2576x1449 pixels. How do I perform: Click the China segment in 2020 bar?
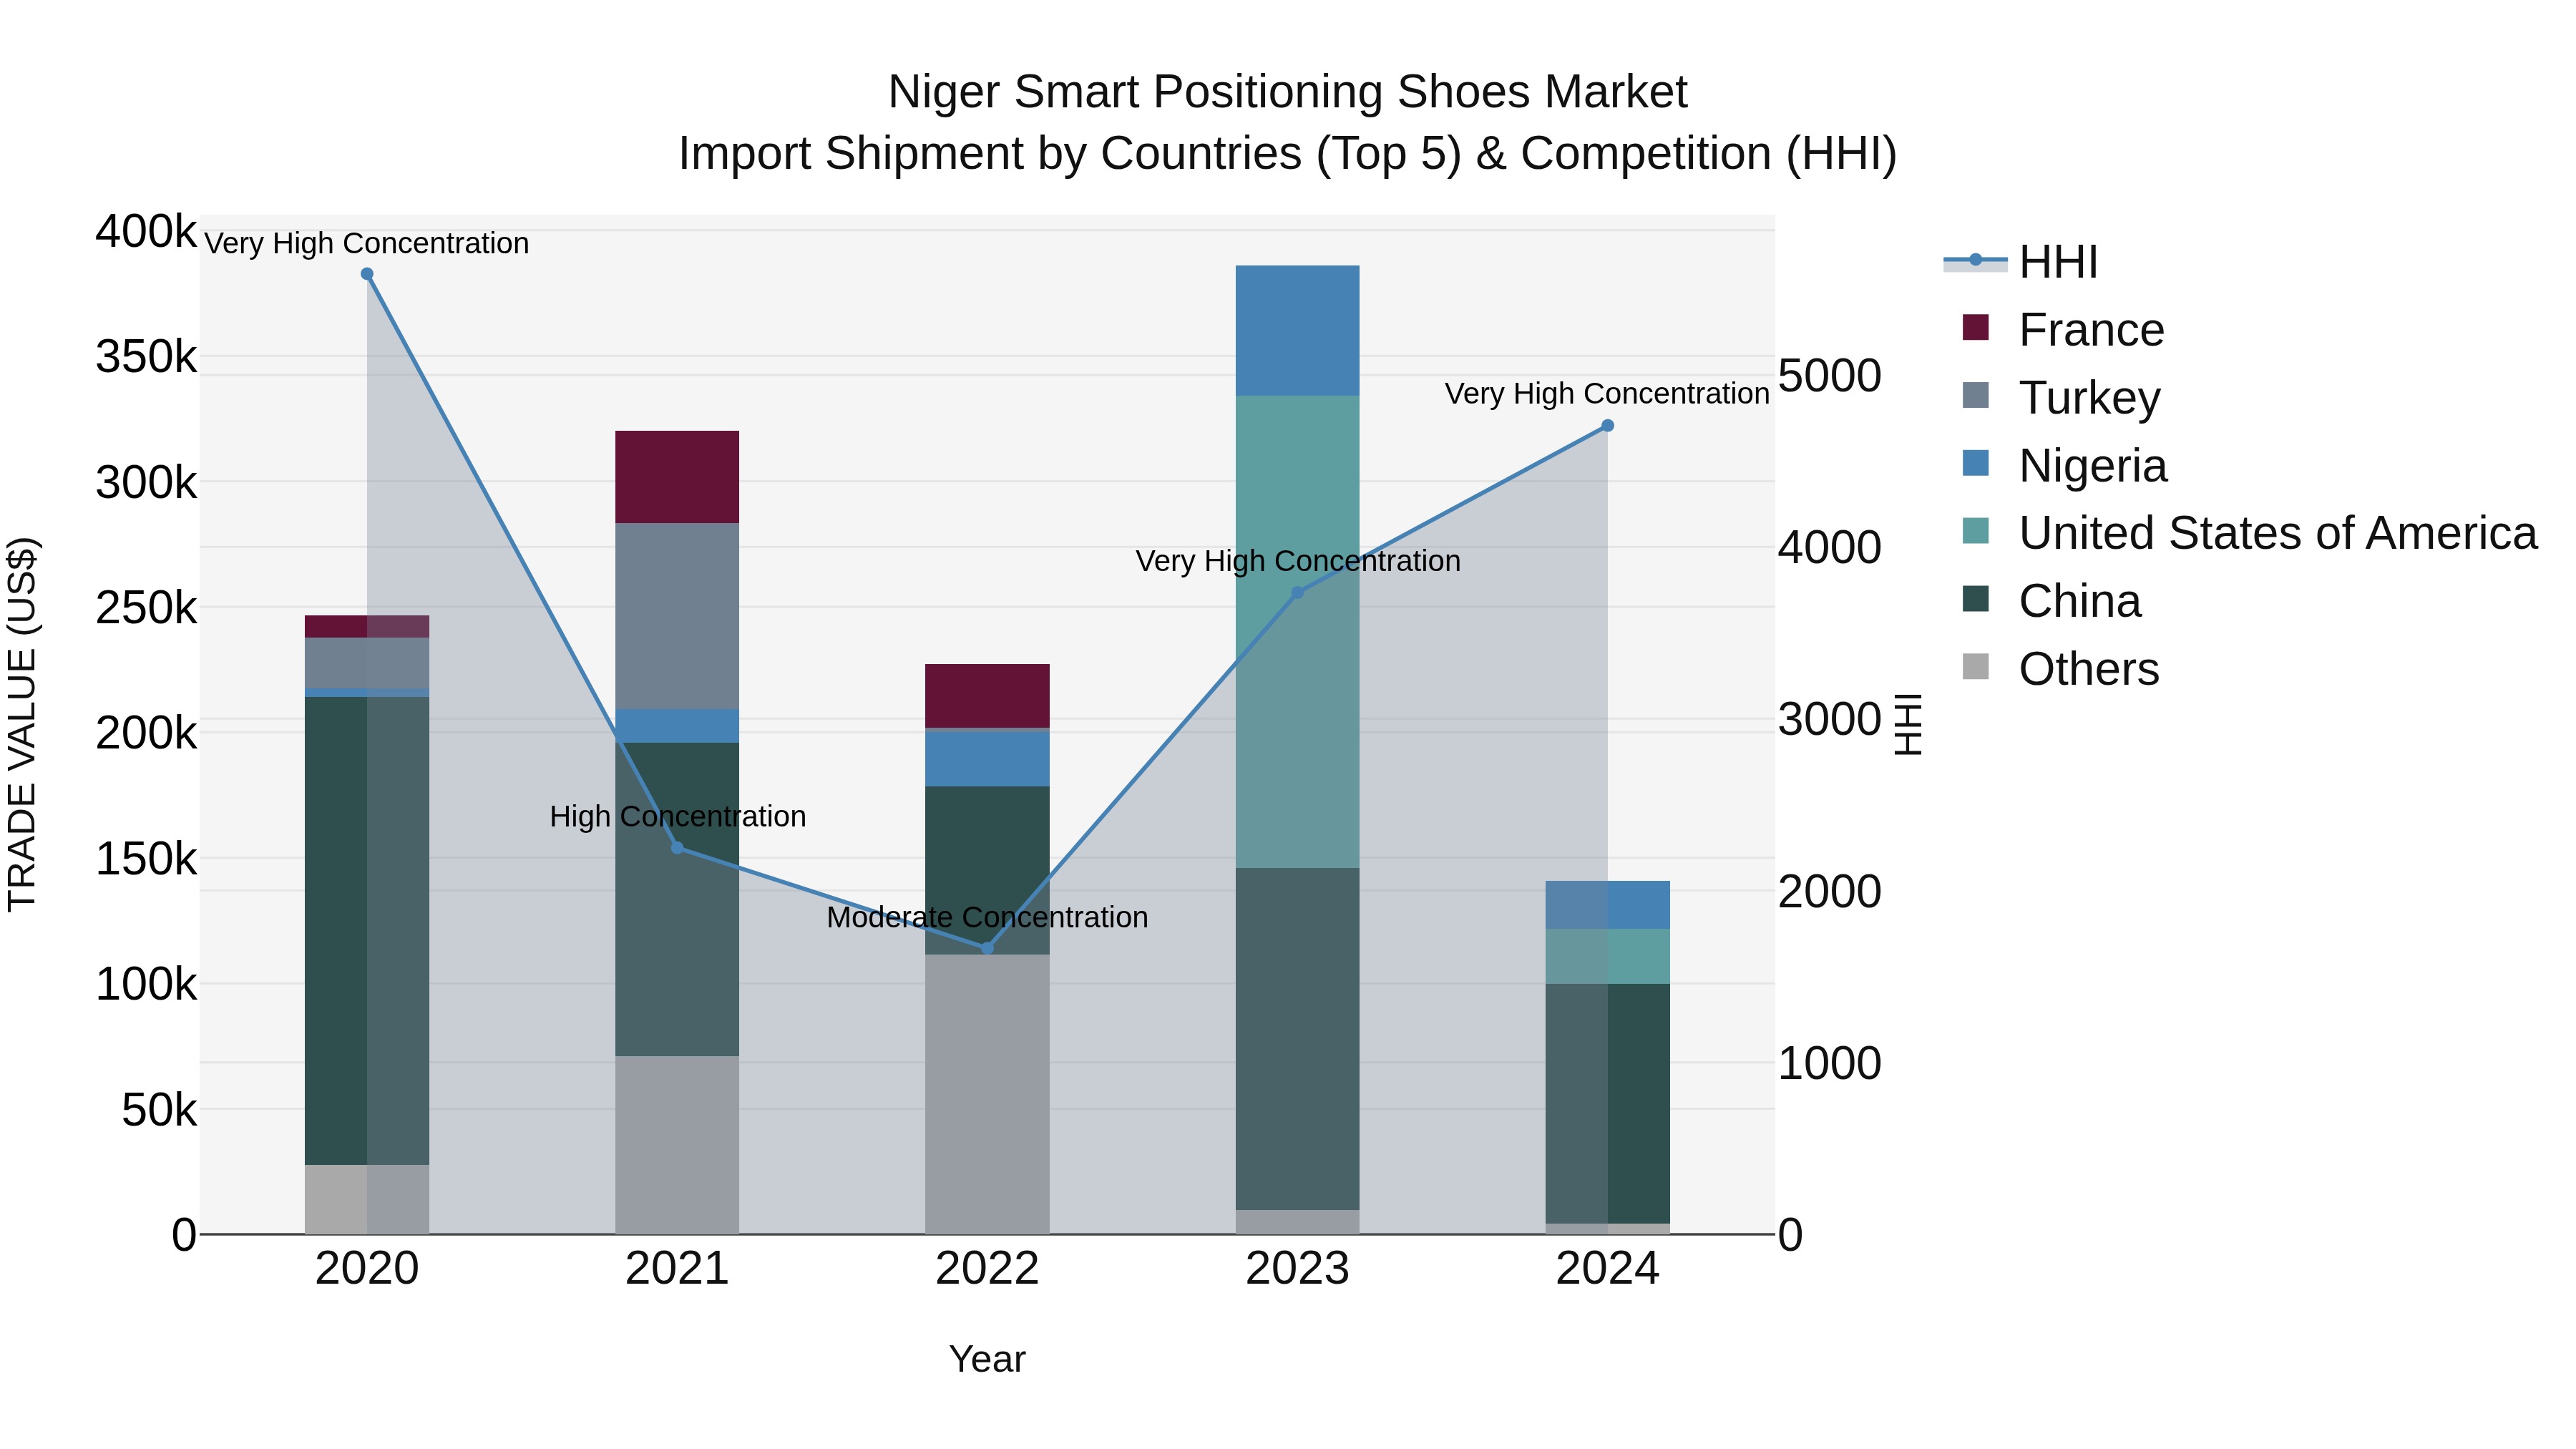(x=367, y=931)
